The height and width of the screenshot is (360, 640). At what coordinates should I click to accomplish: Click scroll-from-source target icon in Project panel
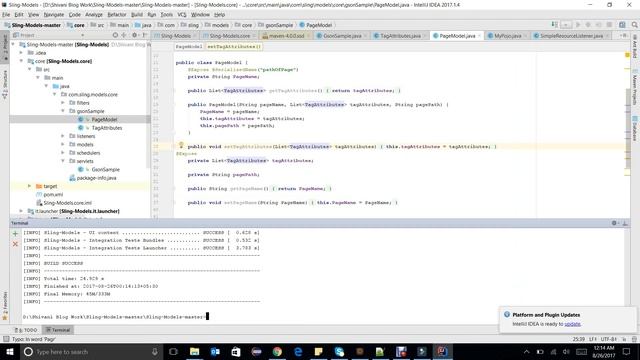pos(115,35)
